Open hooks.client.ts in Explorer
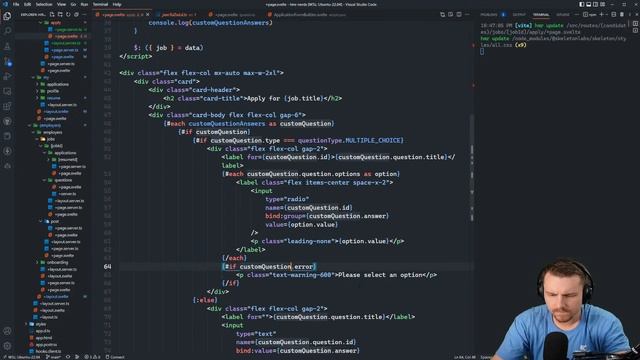 click(x=48, y=351)
